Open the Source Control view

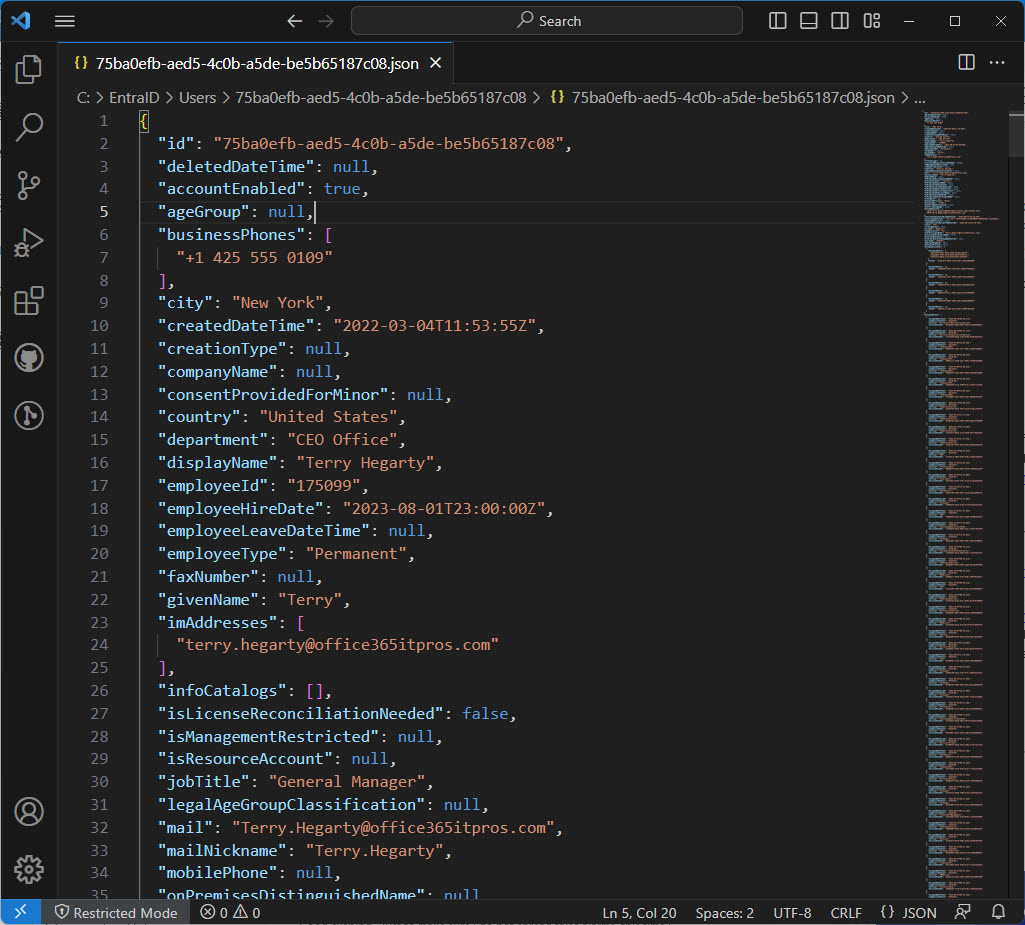29,185
